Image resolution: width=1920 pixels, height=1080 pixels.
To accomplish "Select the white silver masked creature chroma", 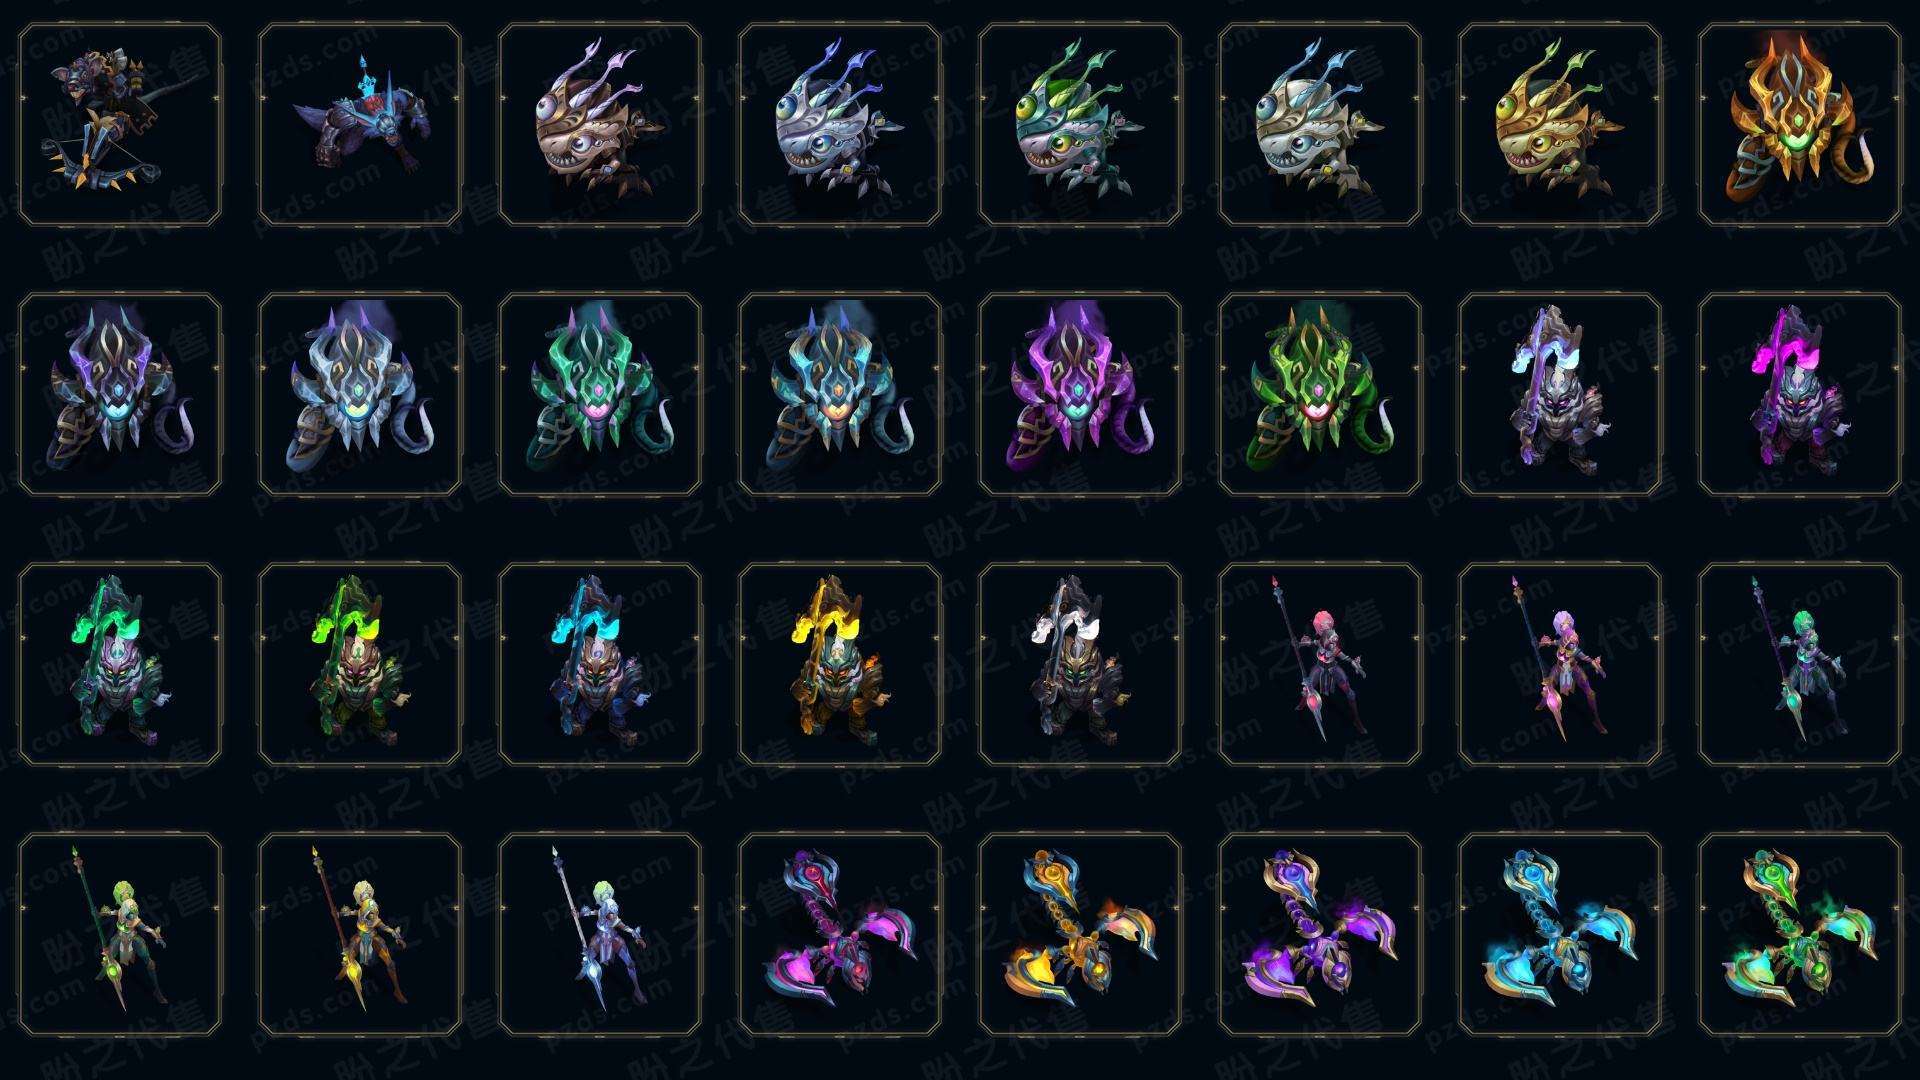I will pos(360,394).
